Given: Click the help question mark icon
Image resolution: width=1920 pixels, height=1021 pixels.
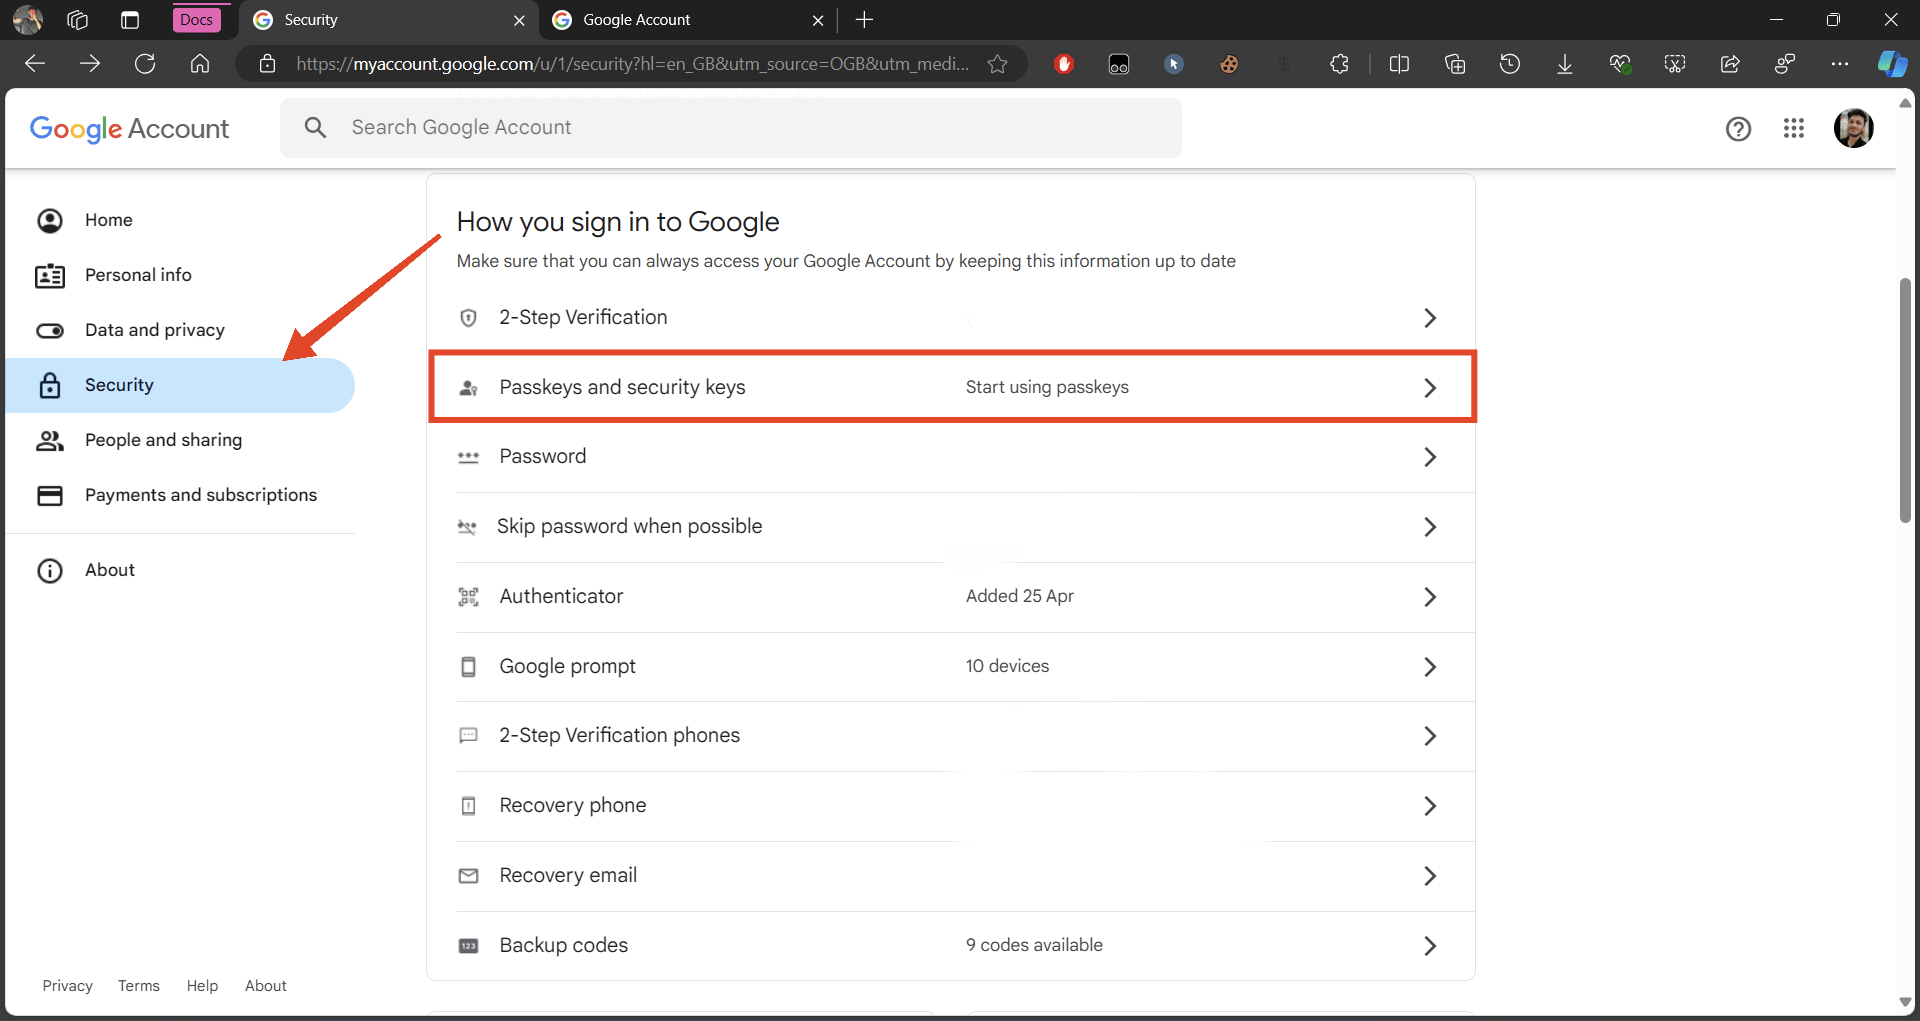Looking at the screenshot, I should pos(1738,128).
